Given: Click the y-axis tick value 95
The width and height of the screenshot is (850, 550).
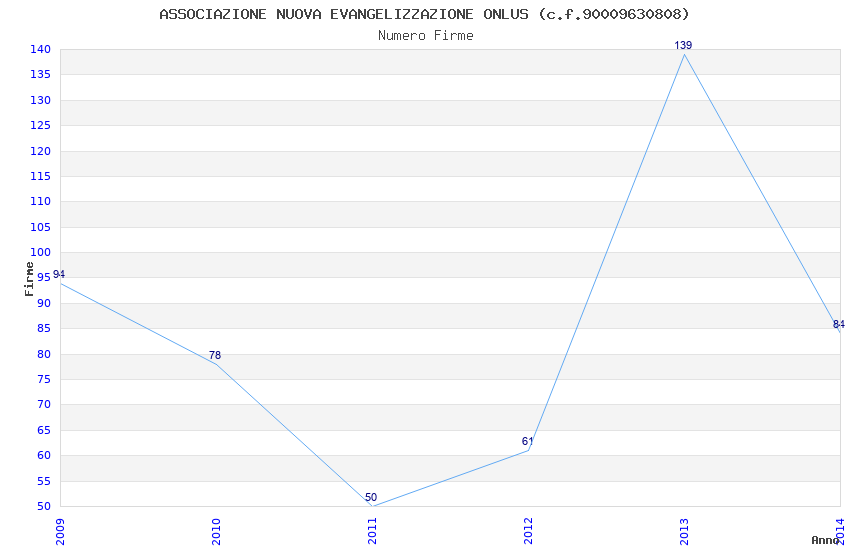Looking at the screenshot, I should (44, 278).
